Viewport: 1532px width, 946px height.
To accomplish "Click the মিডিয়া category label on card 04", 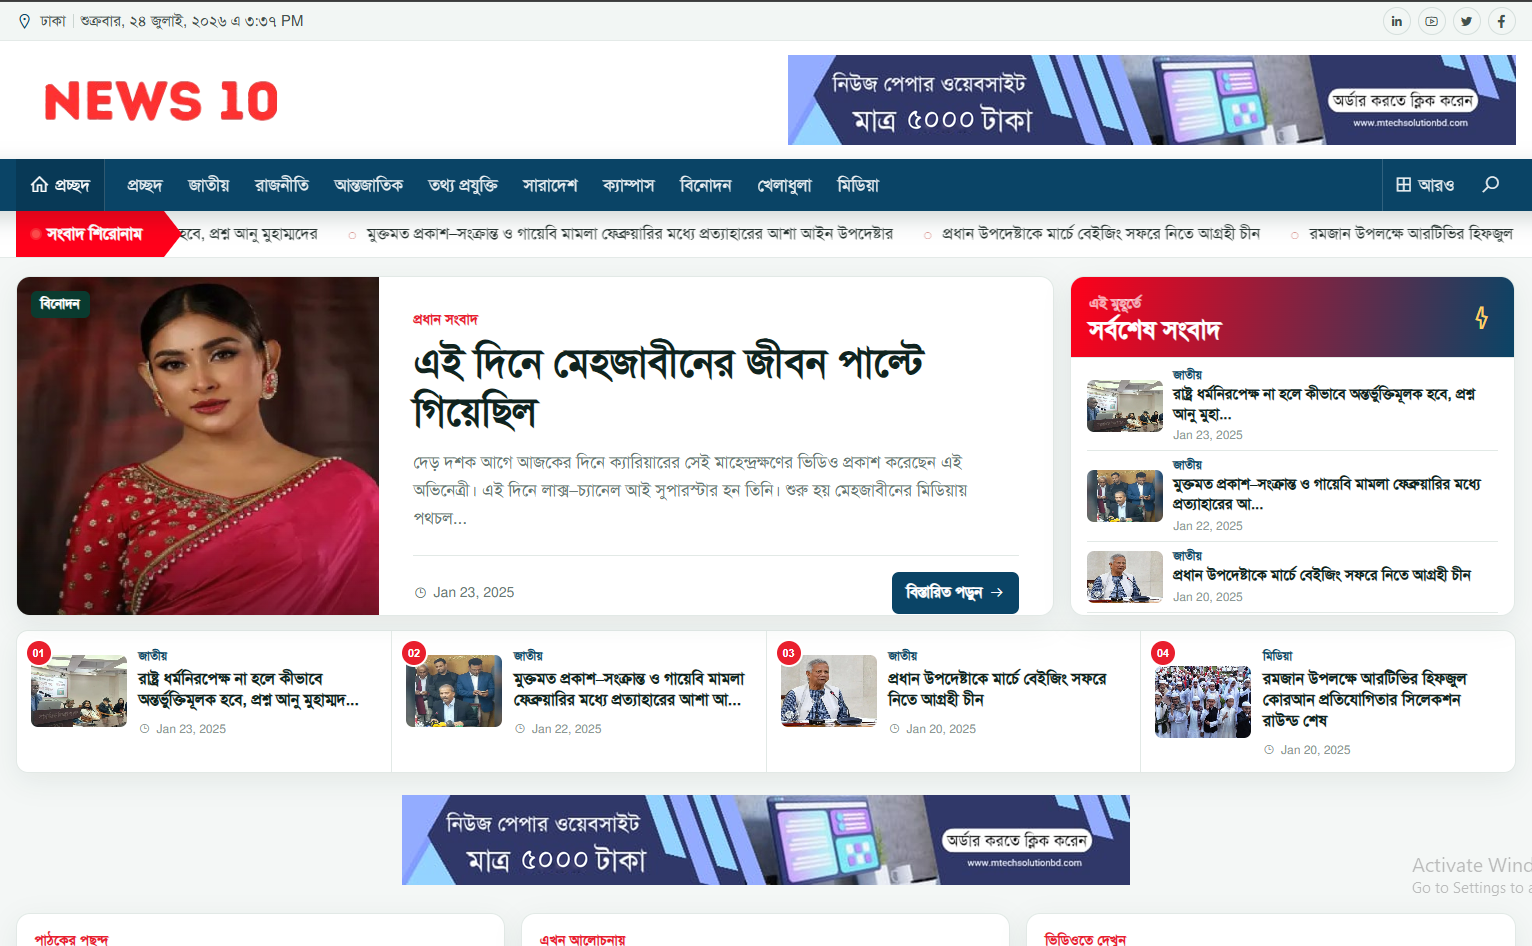I will (1277, 656).
